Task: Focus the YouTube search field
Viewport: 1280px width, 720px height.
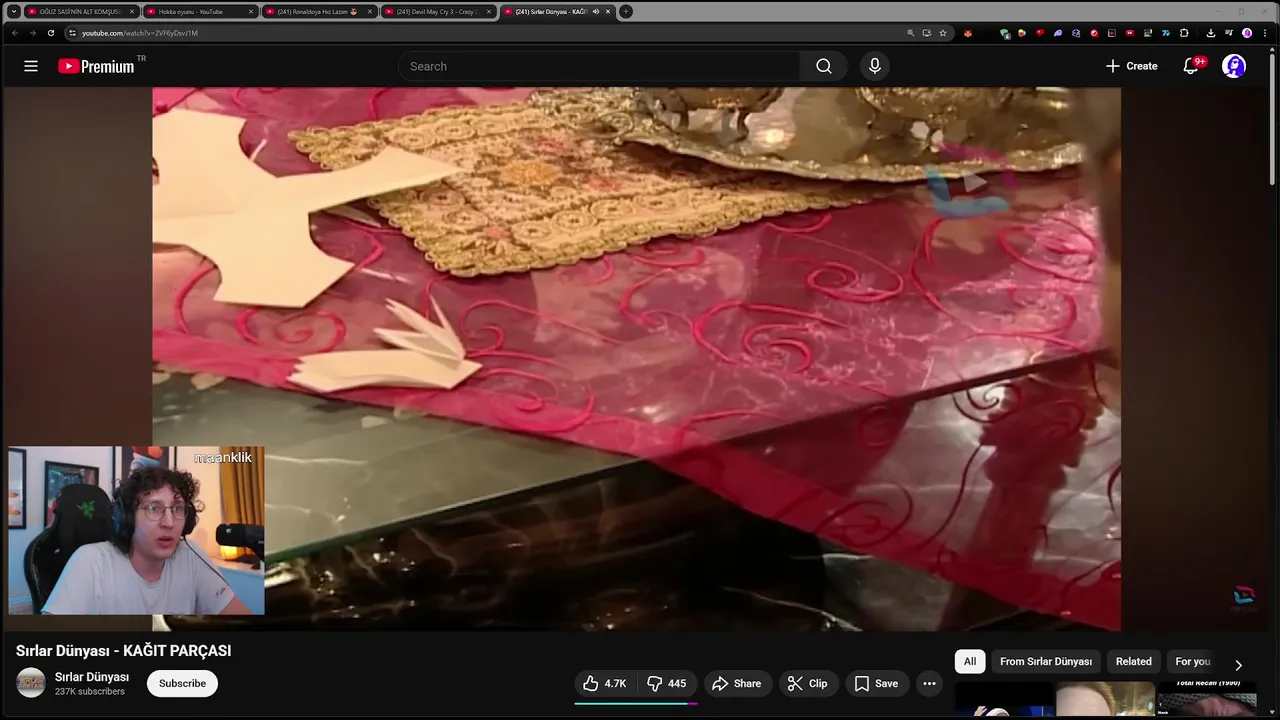Action: (600, 66)
